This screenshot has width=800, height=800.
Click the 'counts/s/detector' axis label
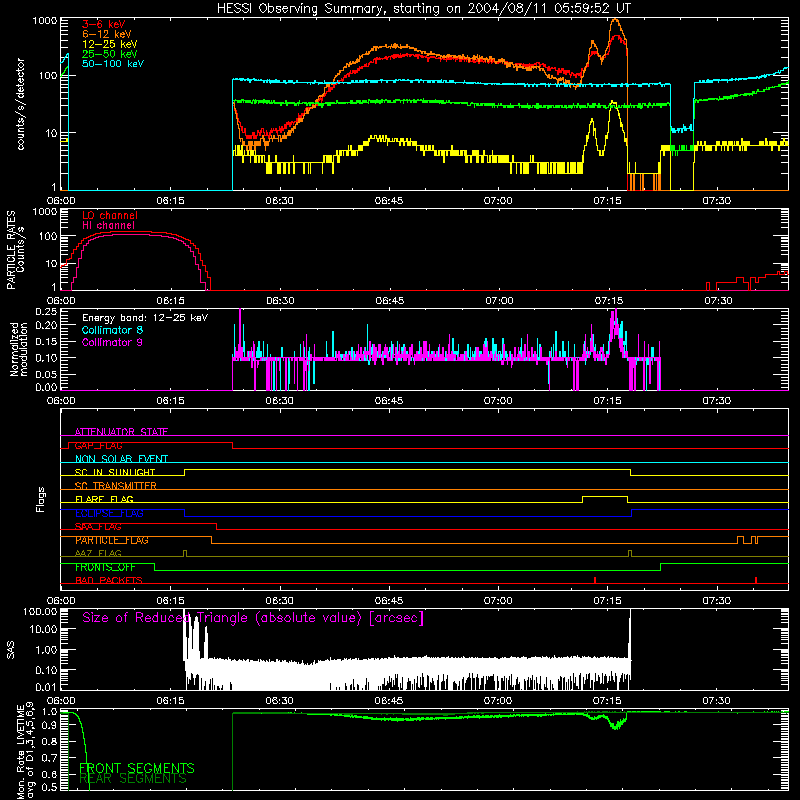coord(21,104)
